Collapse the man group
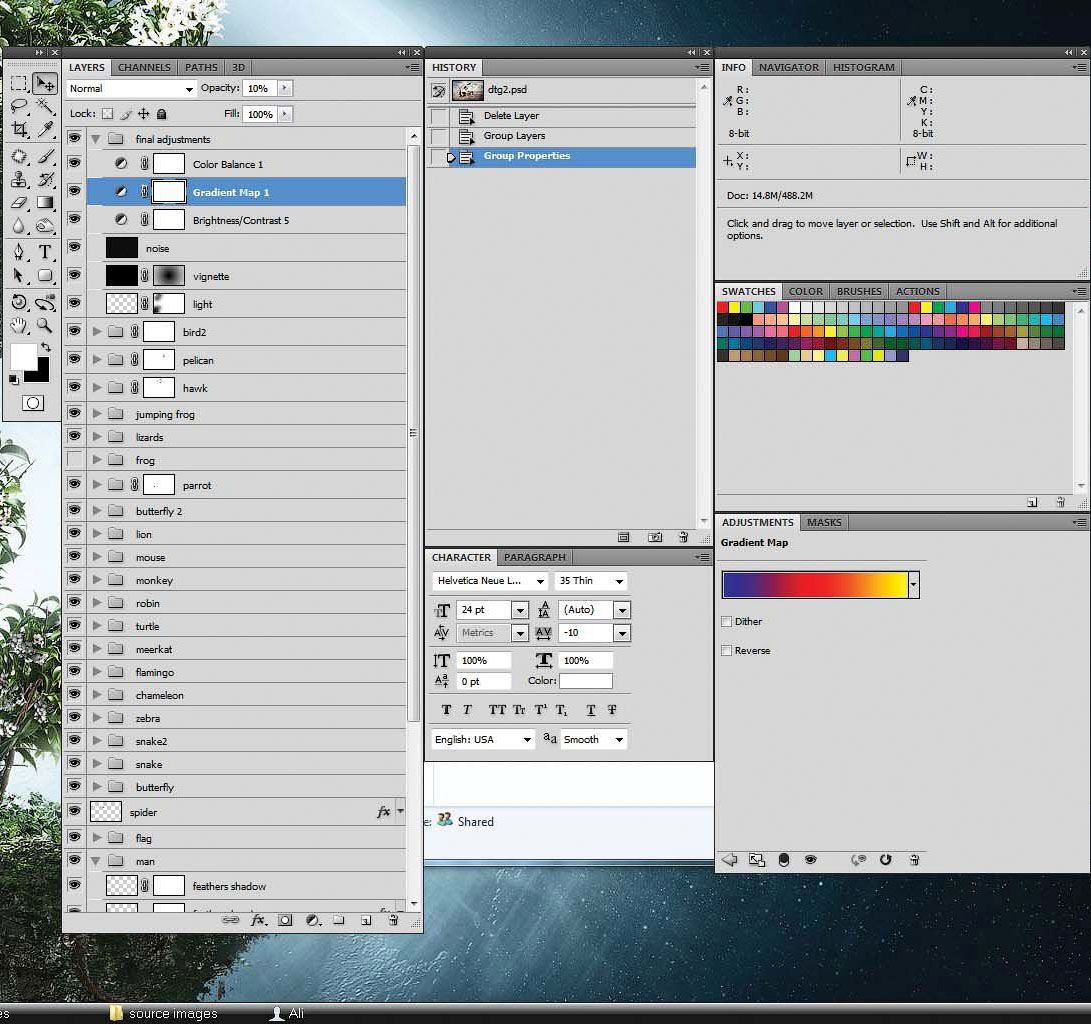 click(x=95, y=861)
